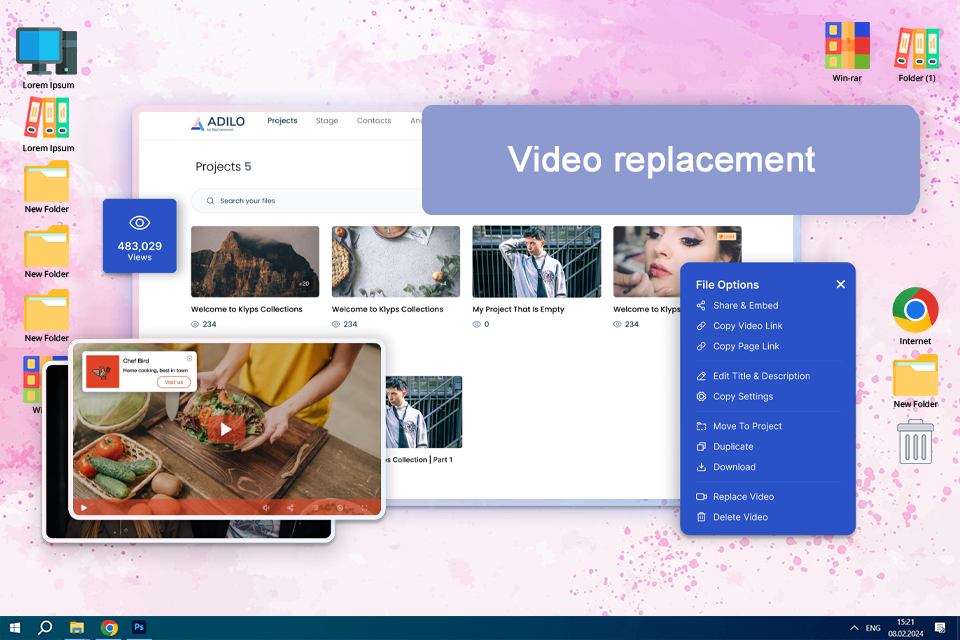Viewport: 960px width, 640px height.
Task: Open the Folder (1) desktop icon
Action: pos(917,48)
